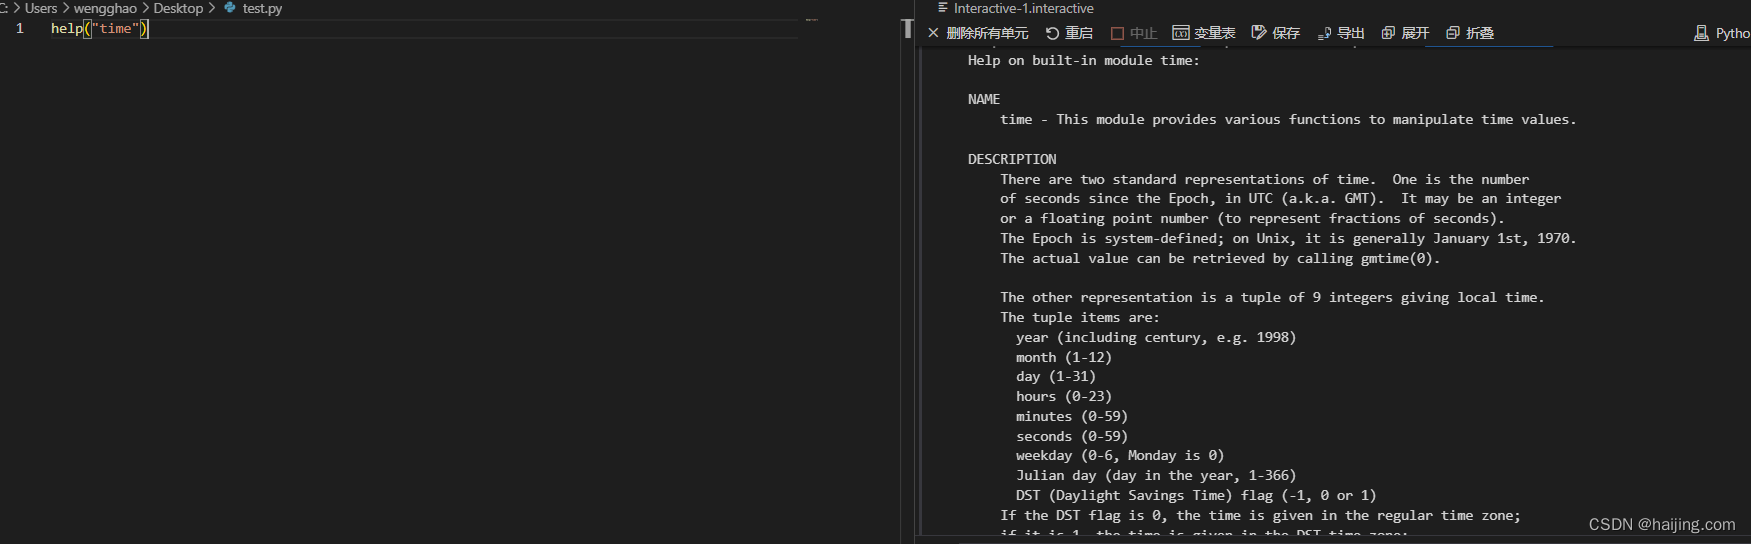Screen dimensions: 1751x544
Task: Open the 变量表 variables view
Action: pyautogui.click(x=1204, y=33)
